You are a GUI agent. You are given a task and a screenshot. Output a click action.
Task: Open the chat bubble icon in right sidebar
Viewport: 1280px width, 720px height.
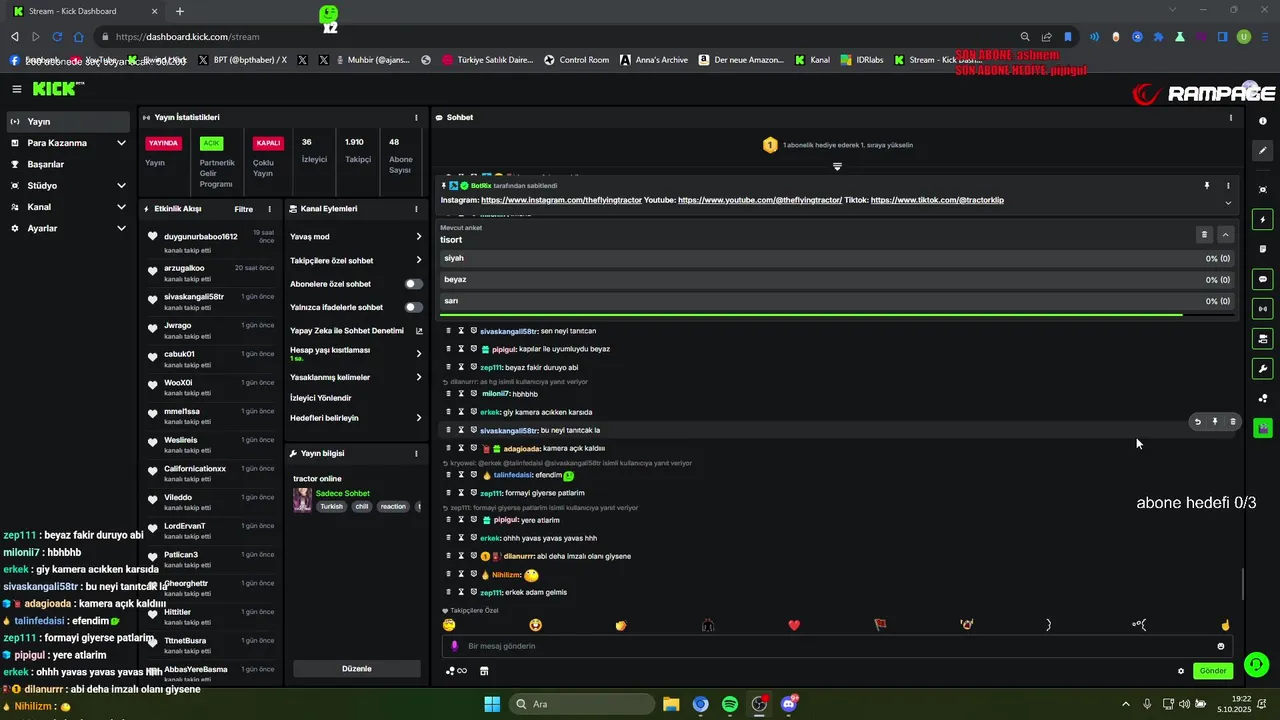point(1263,279)
